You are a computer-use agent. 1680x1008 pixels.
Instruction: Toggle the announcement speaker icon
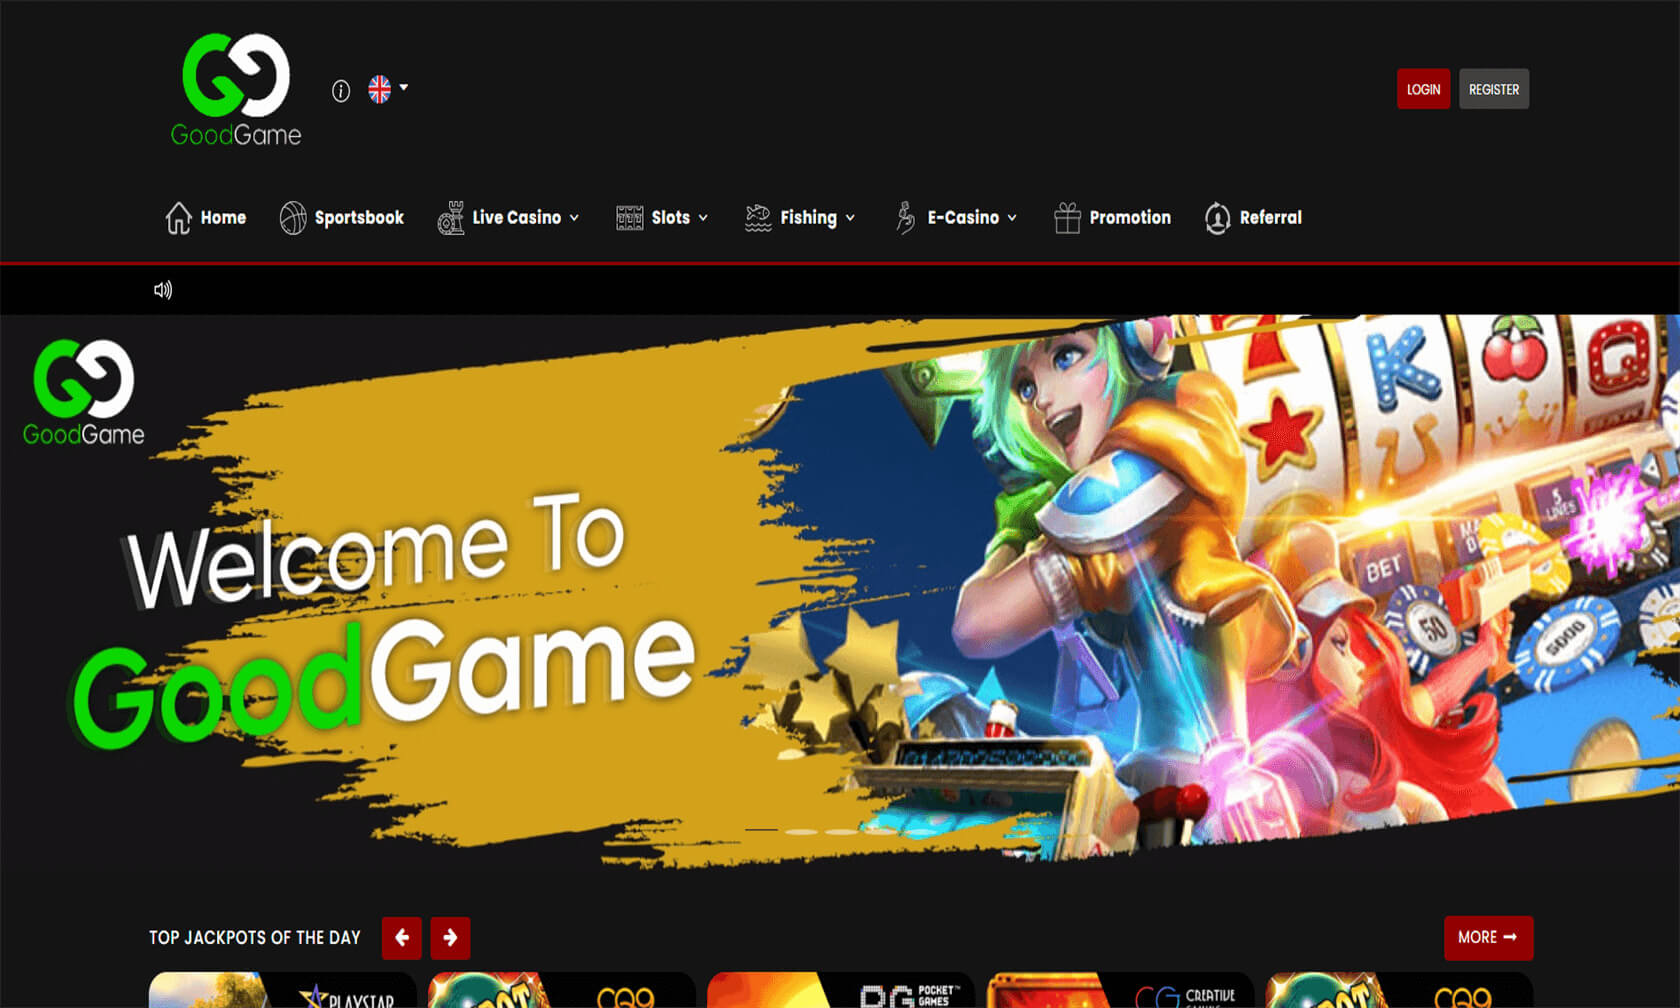pos(163,290)
